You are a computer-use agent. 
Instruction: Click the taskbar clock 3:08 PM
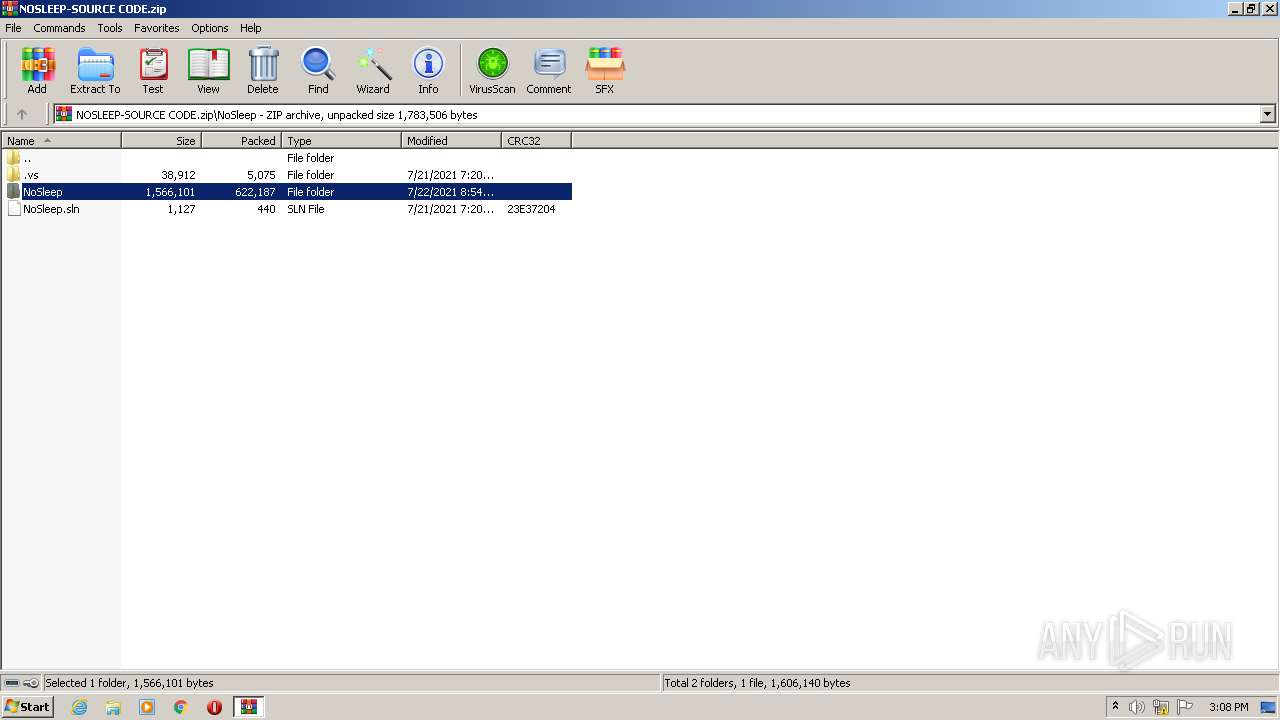point(1228,707)
